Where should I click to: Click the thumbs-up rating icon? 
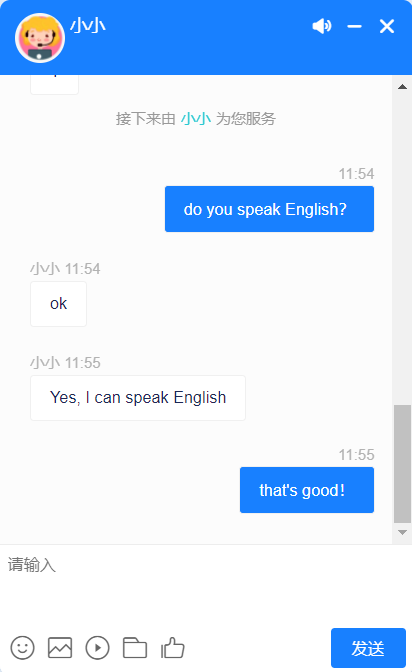(173, 648)
